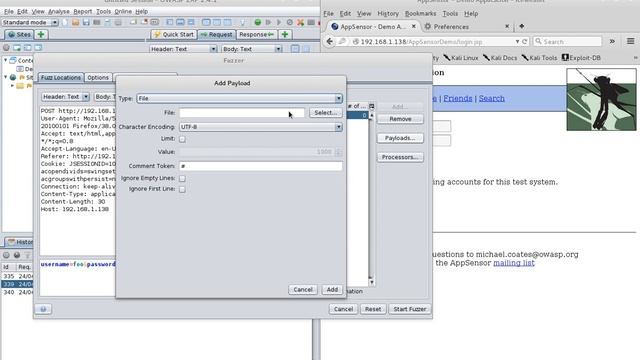Click Add in the Add Payload dialog
The height and width of the screenshot is (360, 640).
(332, 289)
